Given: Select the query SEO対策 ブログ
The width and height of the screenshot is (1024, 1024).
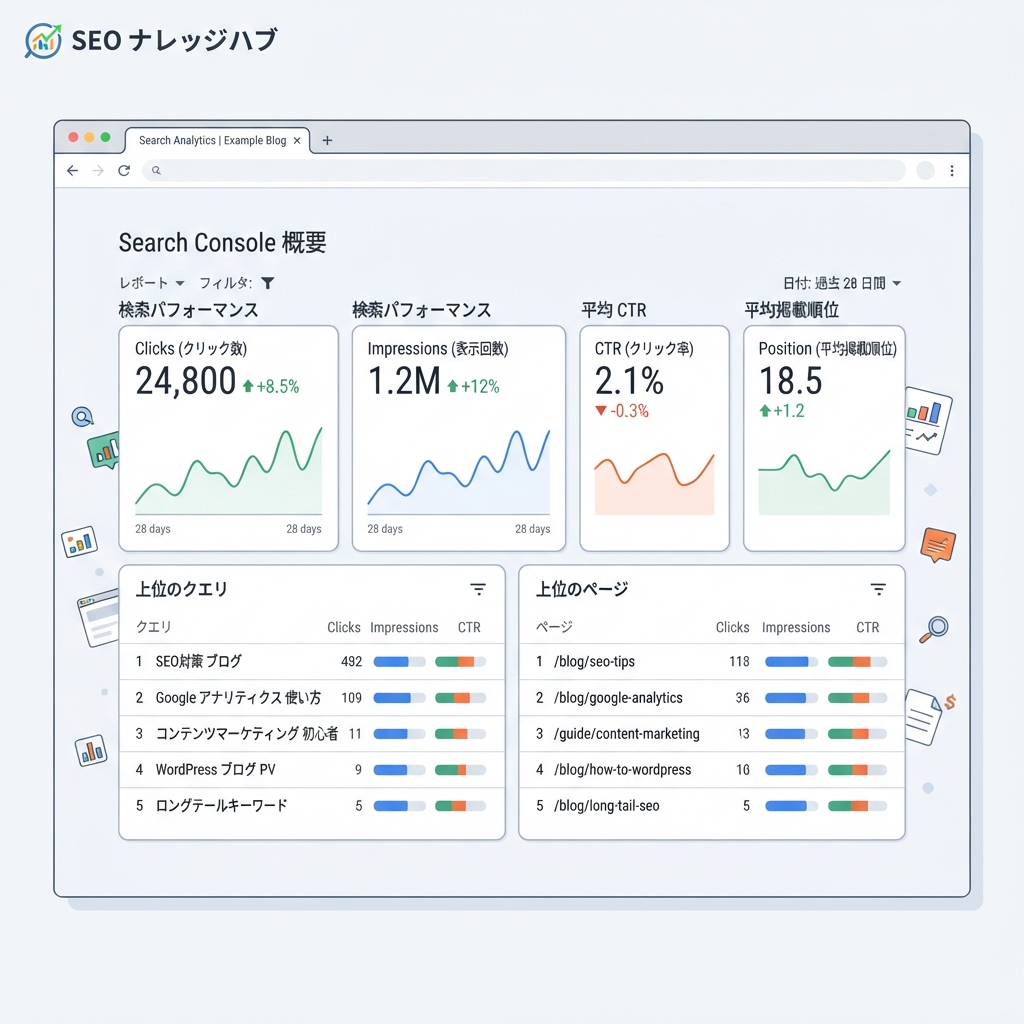Looking at the screenshot, I should click(x=199, y=662).
